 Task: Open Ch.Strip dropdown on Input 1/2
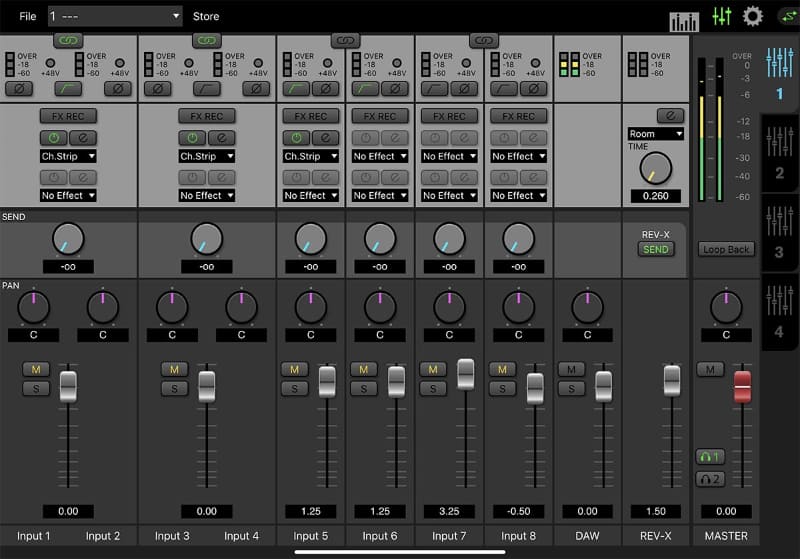click(x=68, y=156)
